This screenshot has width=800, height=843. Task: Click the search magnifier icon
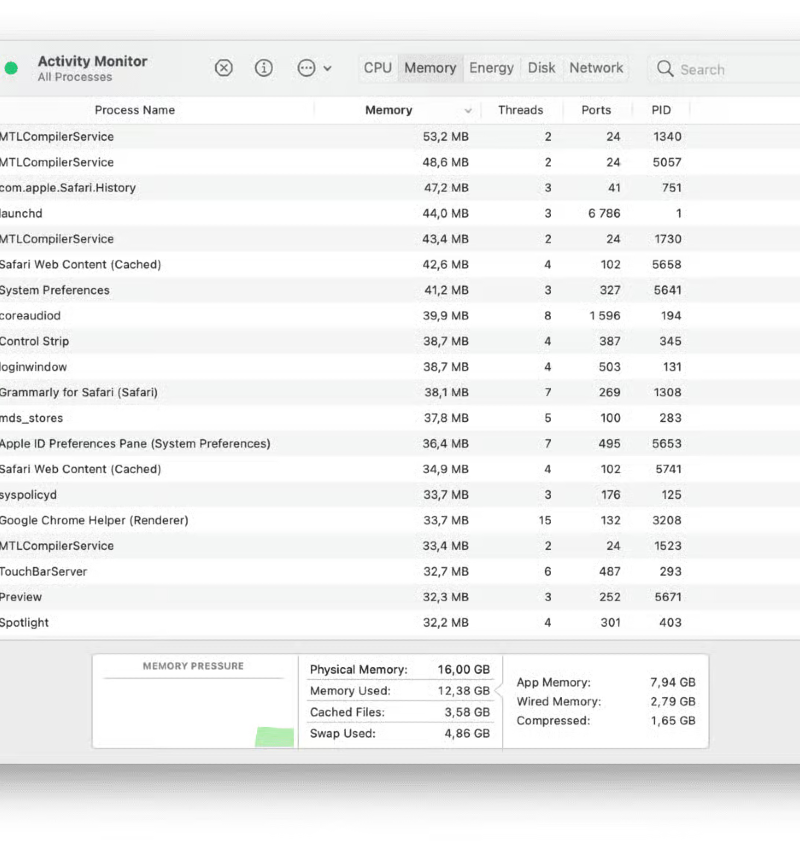point(665,69)
